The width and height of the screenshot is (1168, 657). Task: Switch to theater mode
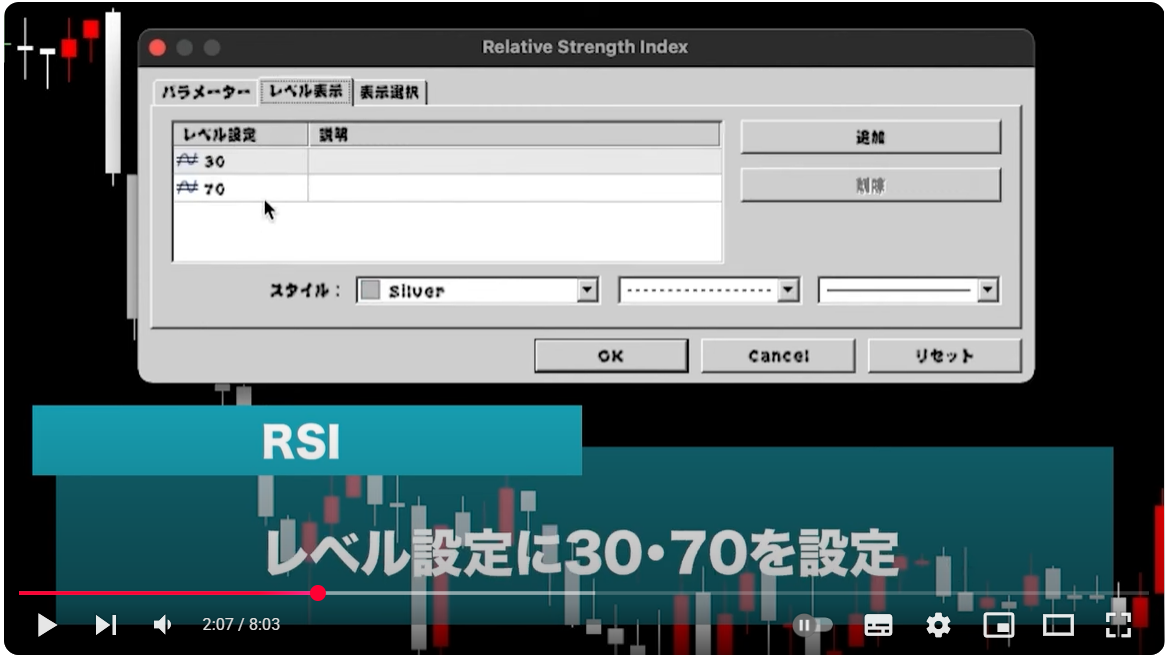[1058, 625]
